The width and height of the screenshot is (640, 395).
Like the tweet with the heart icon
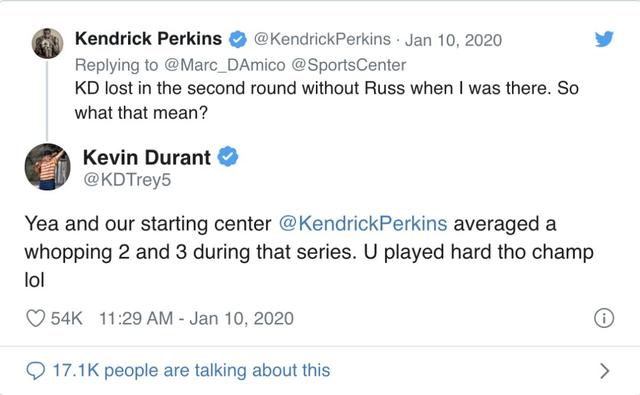coord(36,318)
